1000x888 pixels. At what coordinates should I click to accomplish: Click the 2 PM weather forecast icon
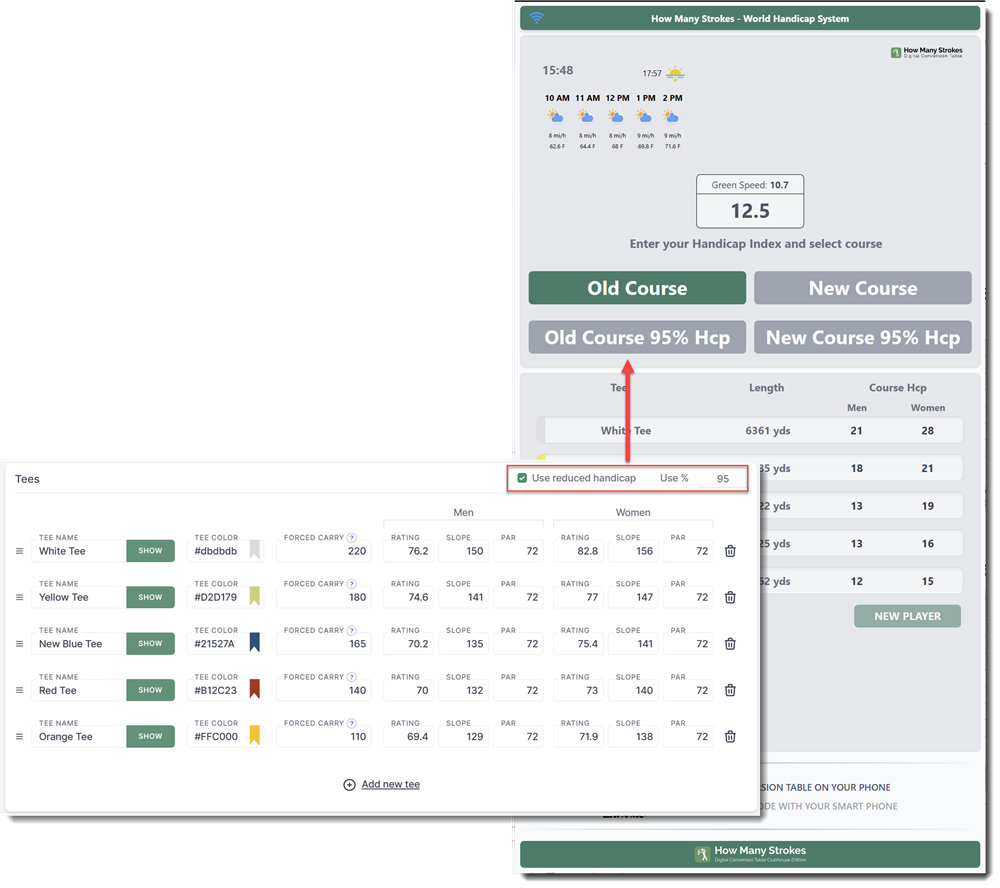click(x=671, y=116)
